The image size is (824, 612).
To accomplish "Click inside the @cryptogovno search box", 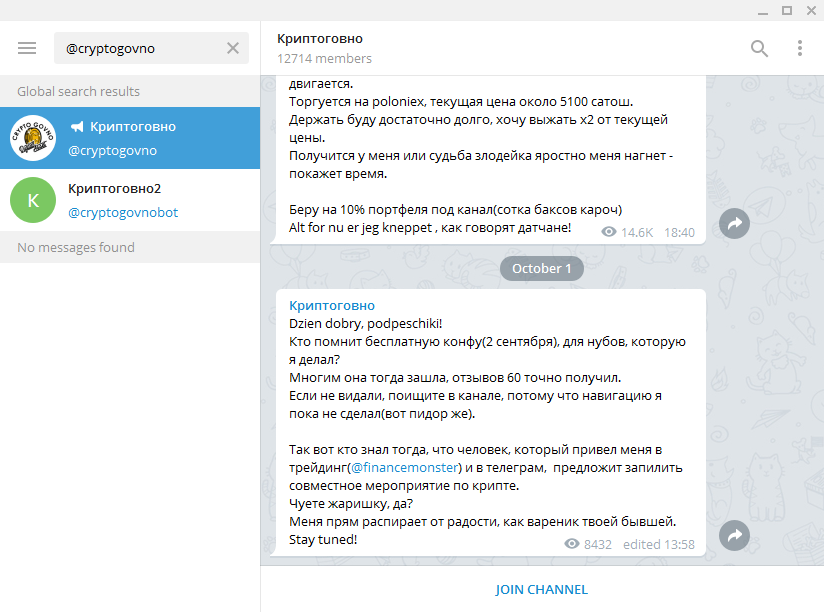I will click(x=140, y=48).
